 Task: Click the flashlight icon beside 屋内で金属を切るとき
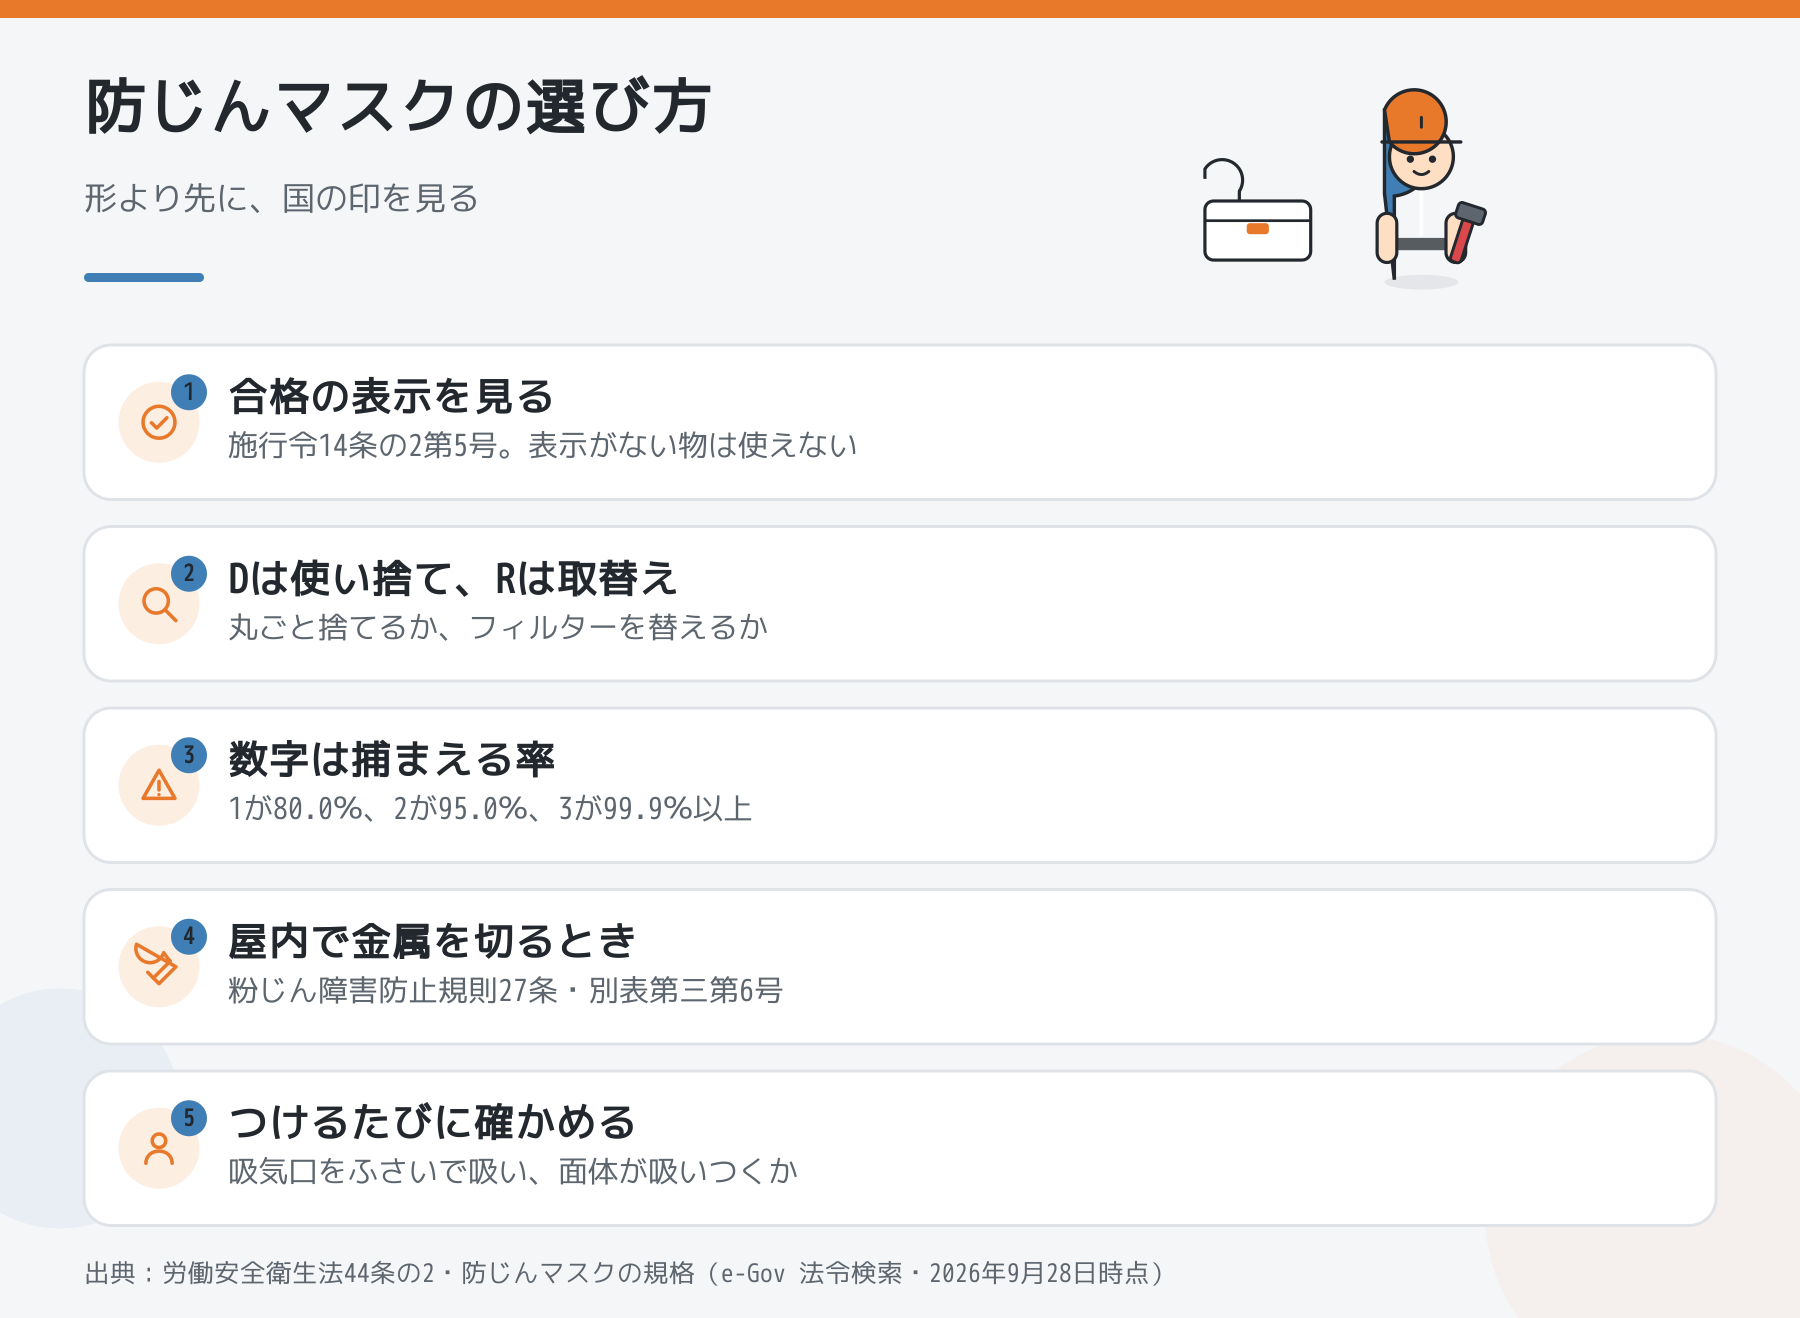click(156, 964)
